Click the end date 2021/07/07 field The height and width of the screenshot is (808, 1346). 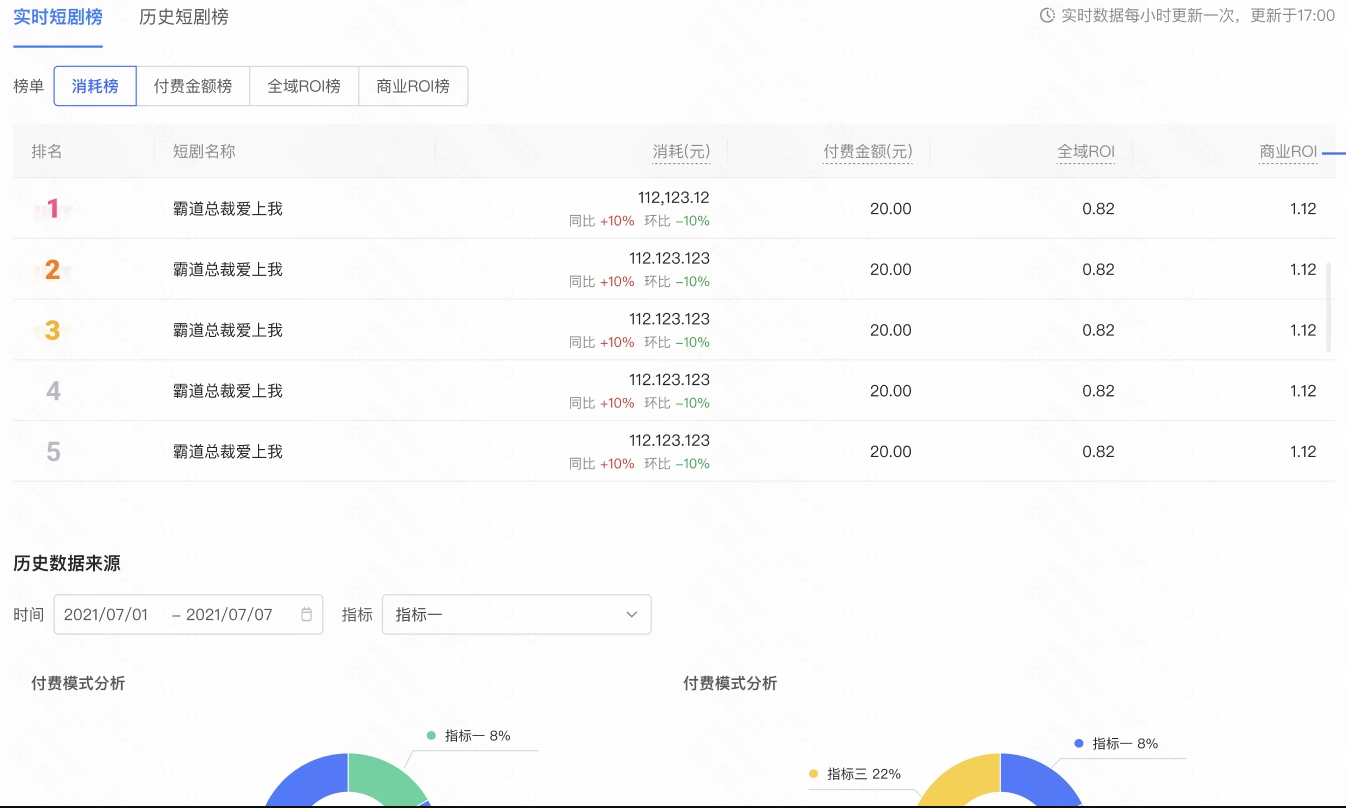coord(229,615)
